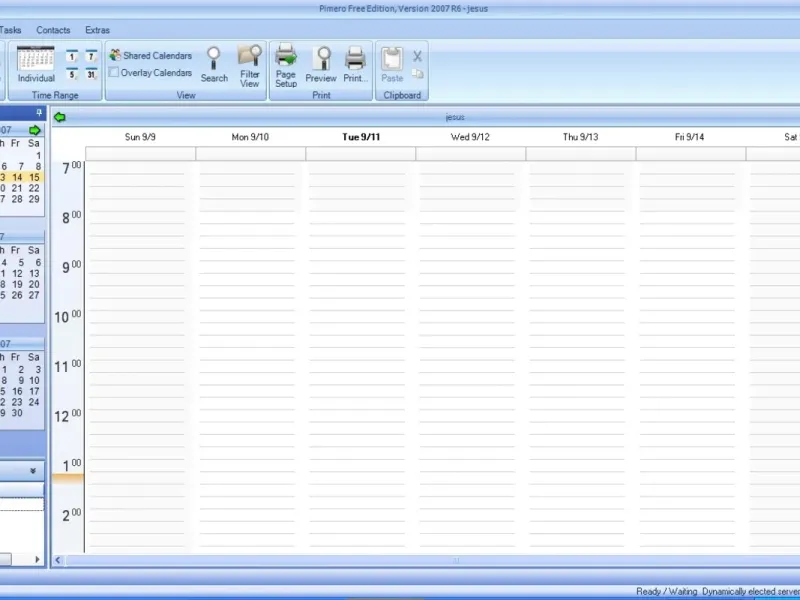
Task: Open Filter View
Action: [249, 66]
